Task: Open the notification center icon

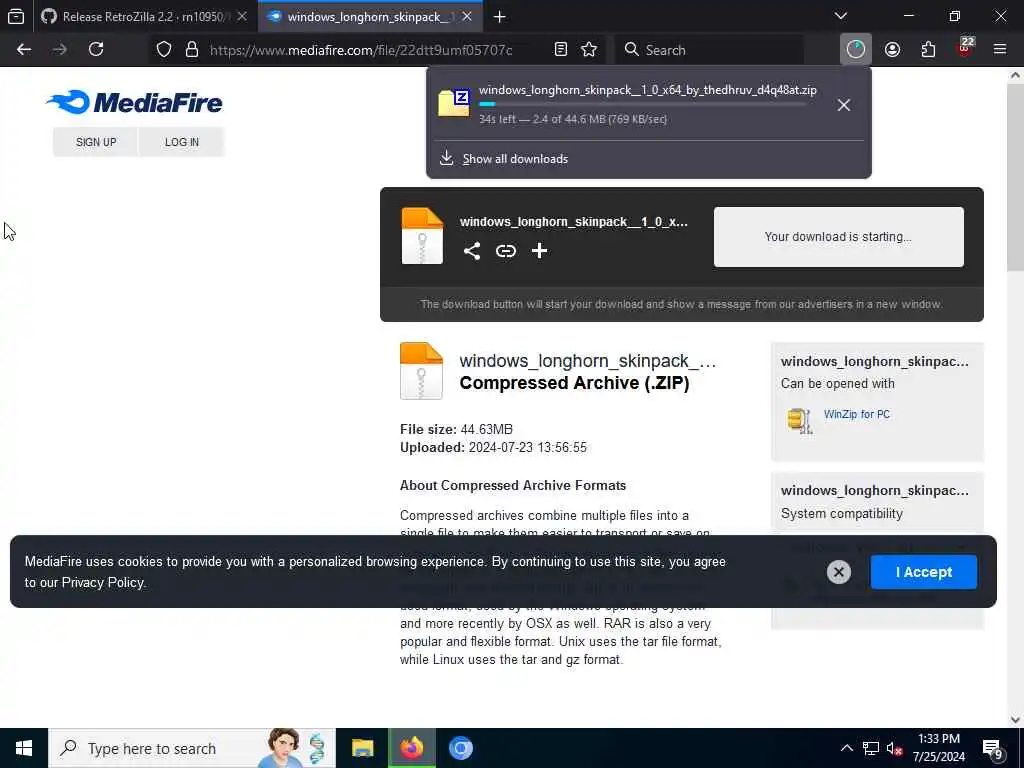Action: pyautogui.click(x=993, y=748)
